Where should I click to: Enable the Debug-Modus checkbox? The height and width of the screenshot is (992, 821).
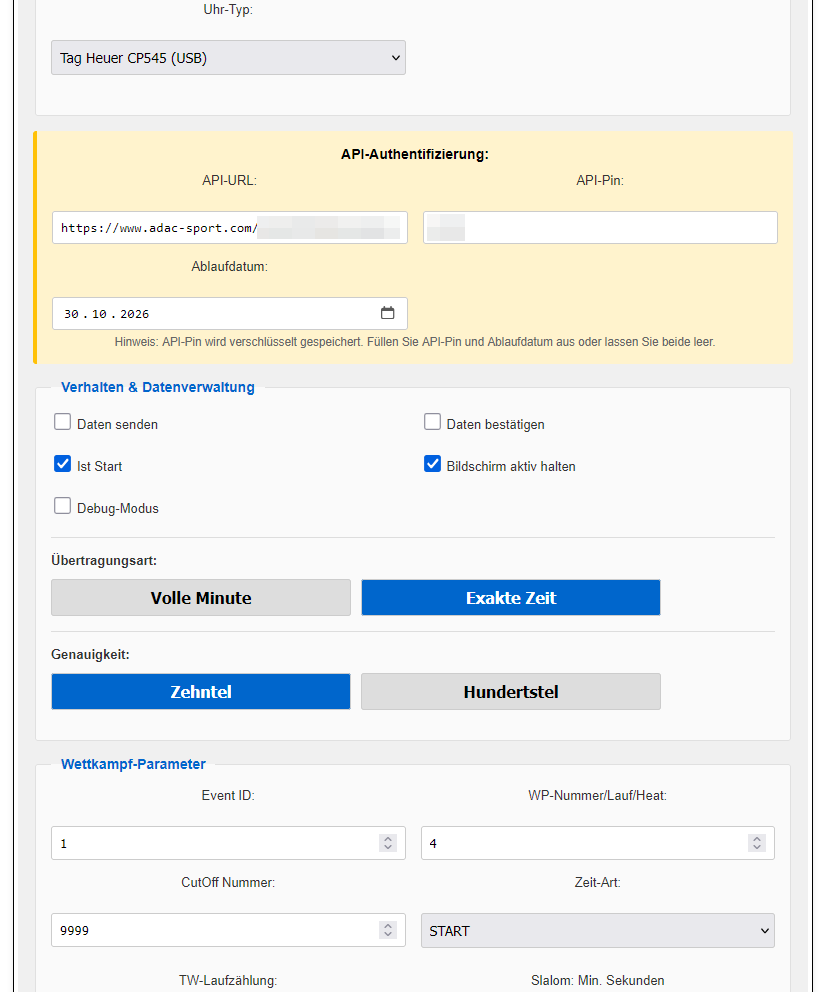click(x=63, y=505)
